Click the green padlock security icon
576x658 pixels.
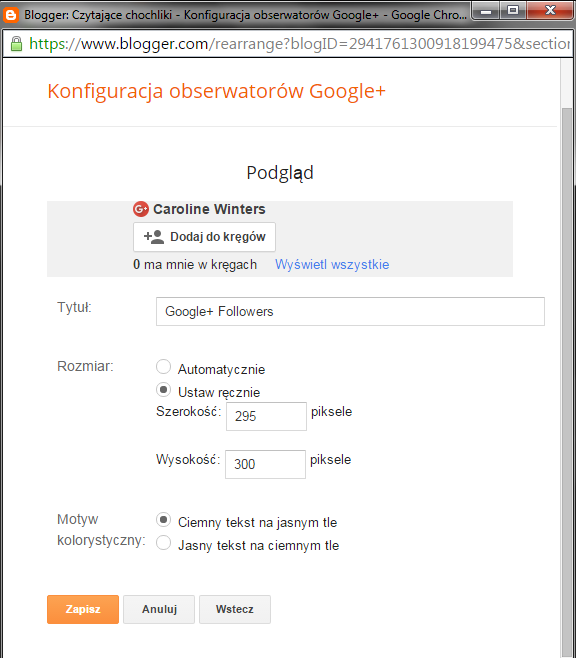click(x=16, y=44)
